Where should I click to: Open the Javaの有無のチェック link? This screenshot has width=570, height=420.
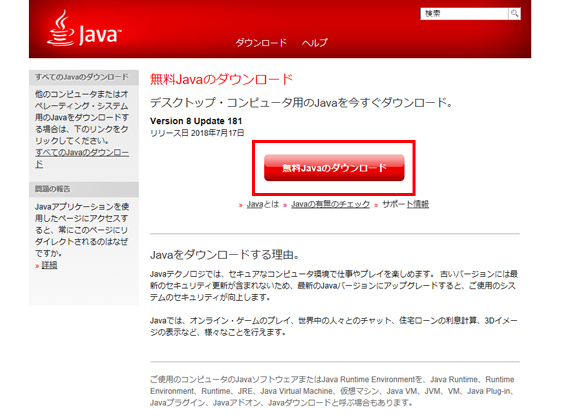330,204
